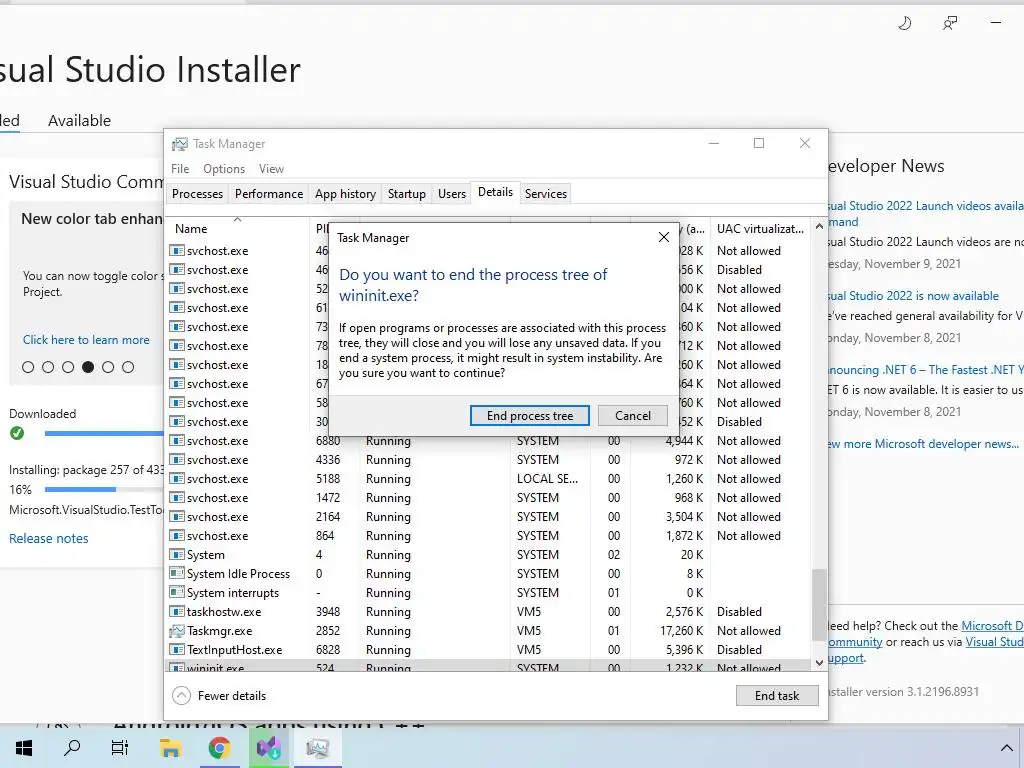Select svchost.exe icon with PID 864
1024x768 pixels.
click(x=176, y=536)
